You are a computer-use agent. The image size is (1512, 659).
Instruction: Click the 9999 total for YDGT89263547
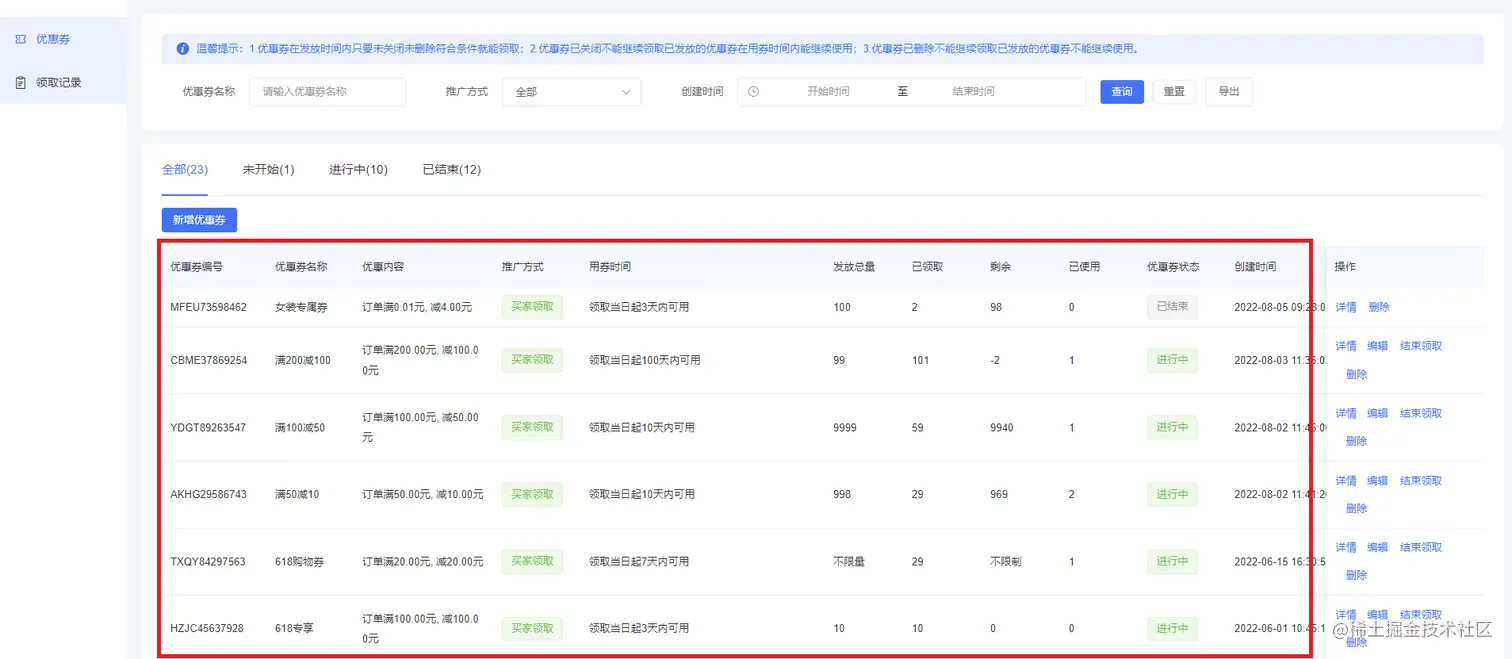[845, 428]
